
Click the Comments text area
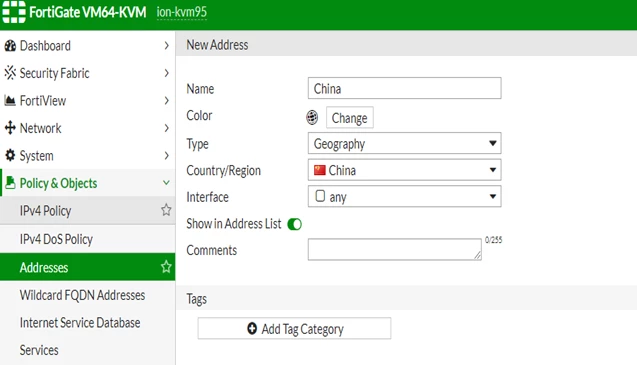[395, 250]
